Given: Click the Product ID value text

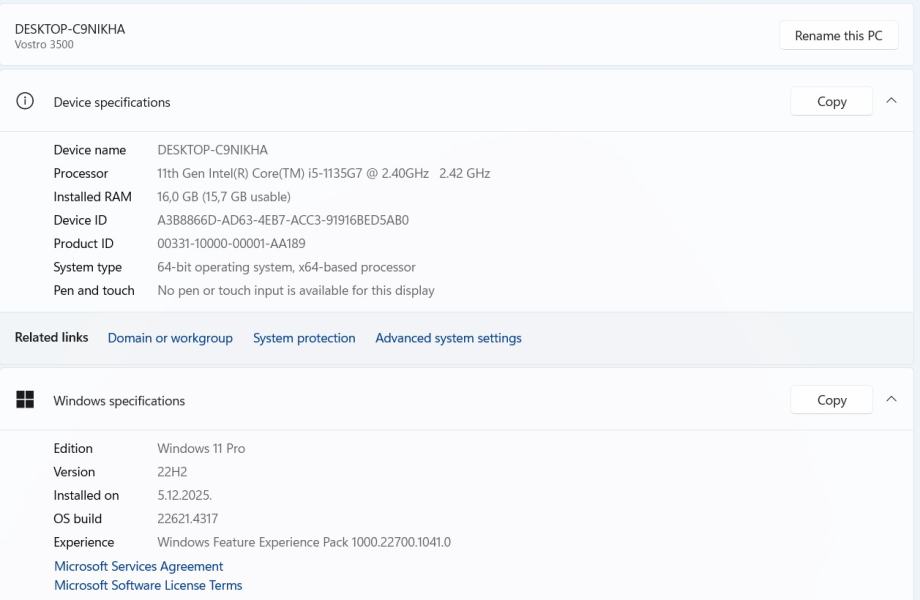Looking at the screenshot, I should click(231, 243).
